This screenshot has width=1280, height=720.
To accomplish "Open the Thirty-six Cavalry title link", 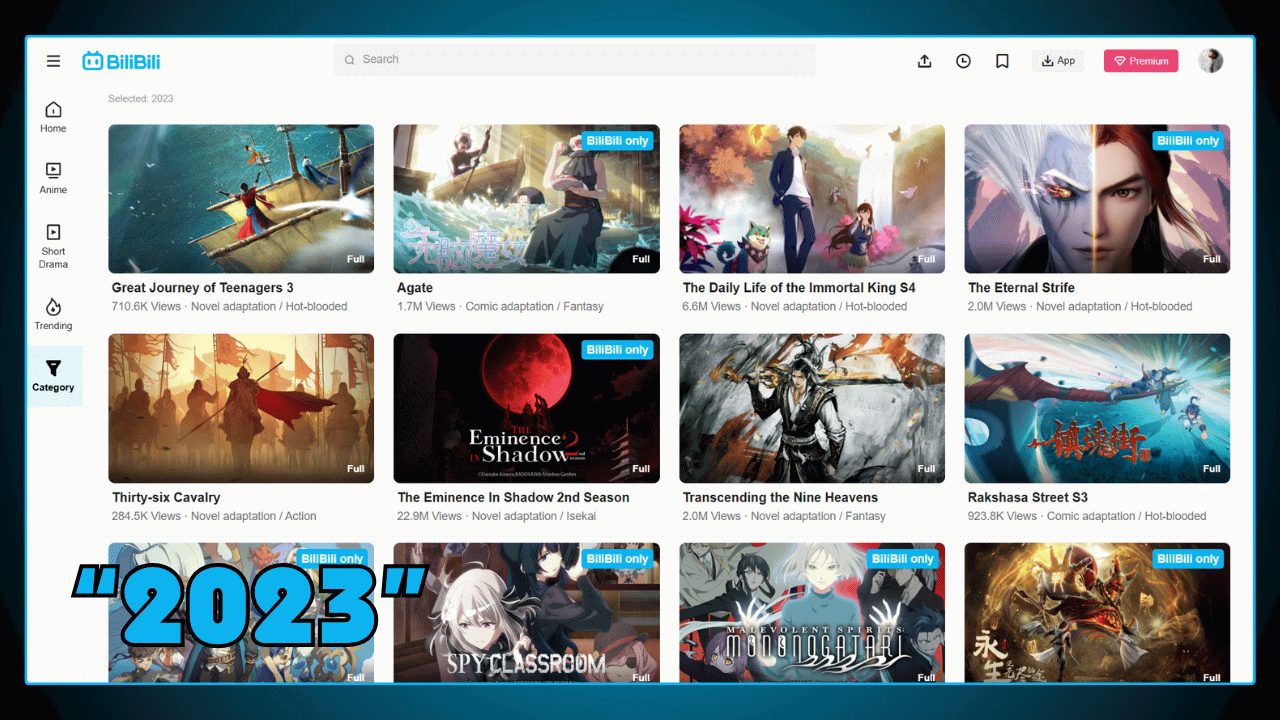I will click(x=166, y=497).
